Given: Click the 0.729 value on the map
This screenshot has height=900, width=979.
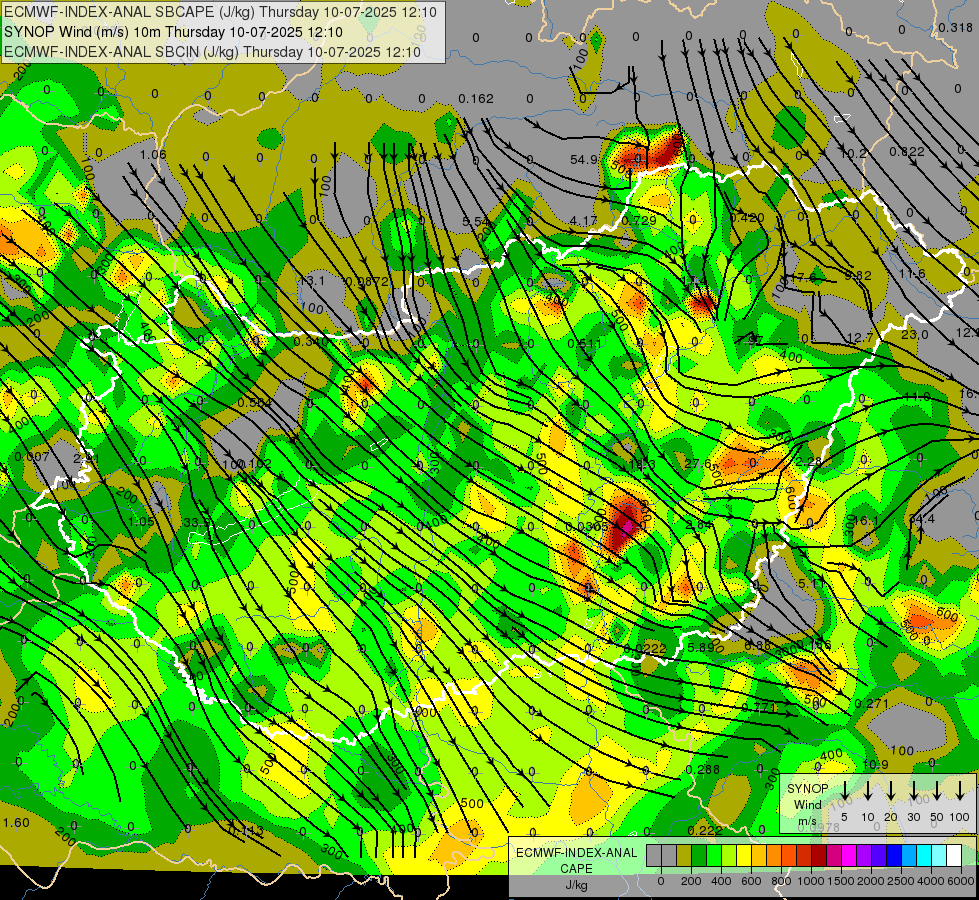Looking at the screenshot, I should (x=639, y=220).
